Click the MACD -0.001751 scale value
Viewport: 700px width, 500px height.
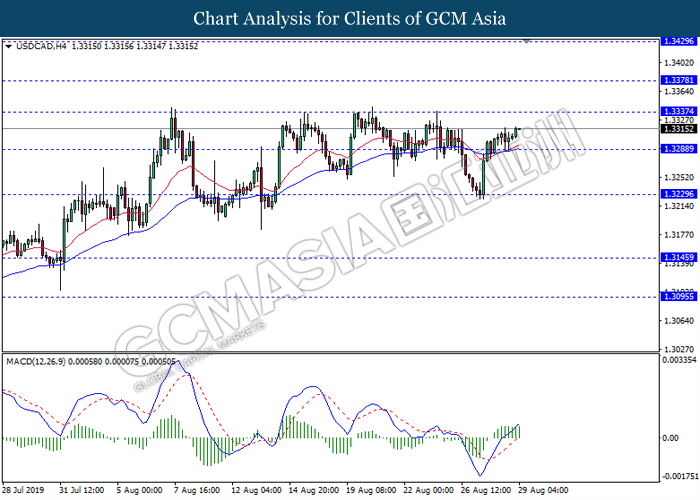[679, 477]
